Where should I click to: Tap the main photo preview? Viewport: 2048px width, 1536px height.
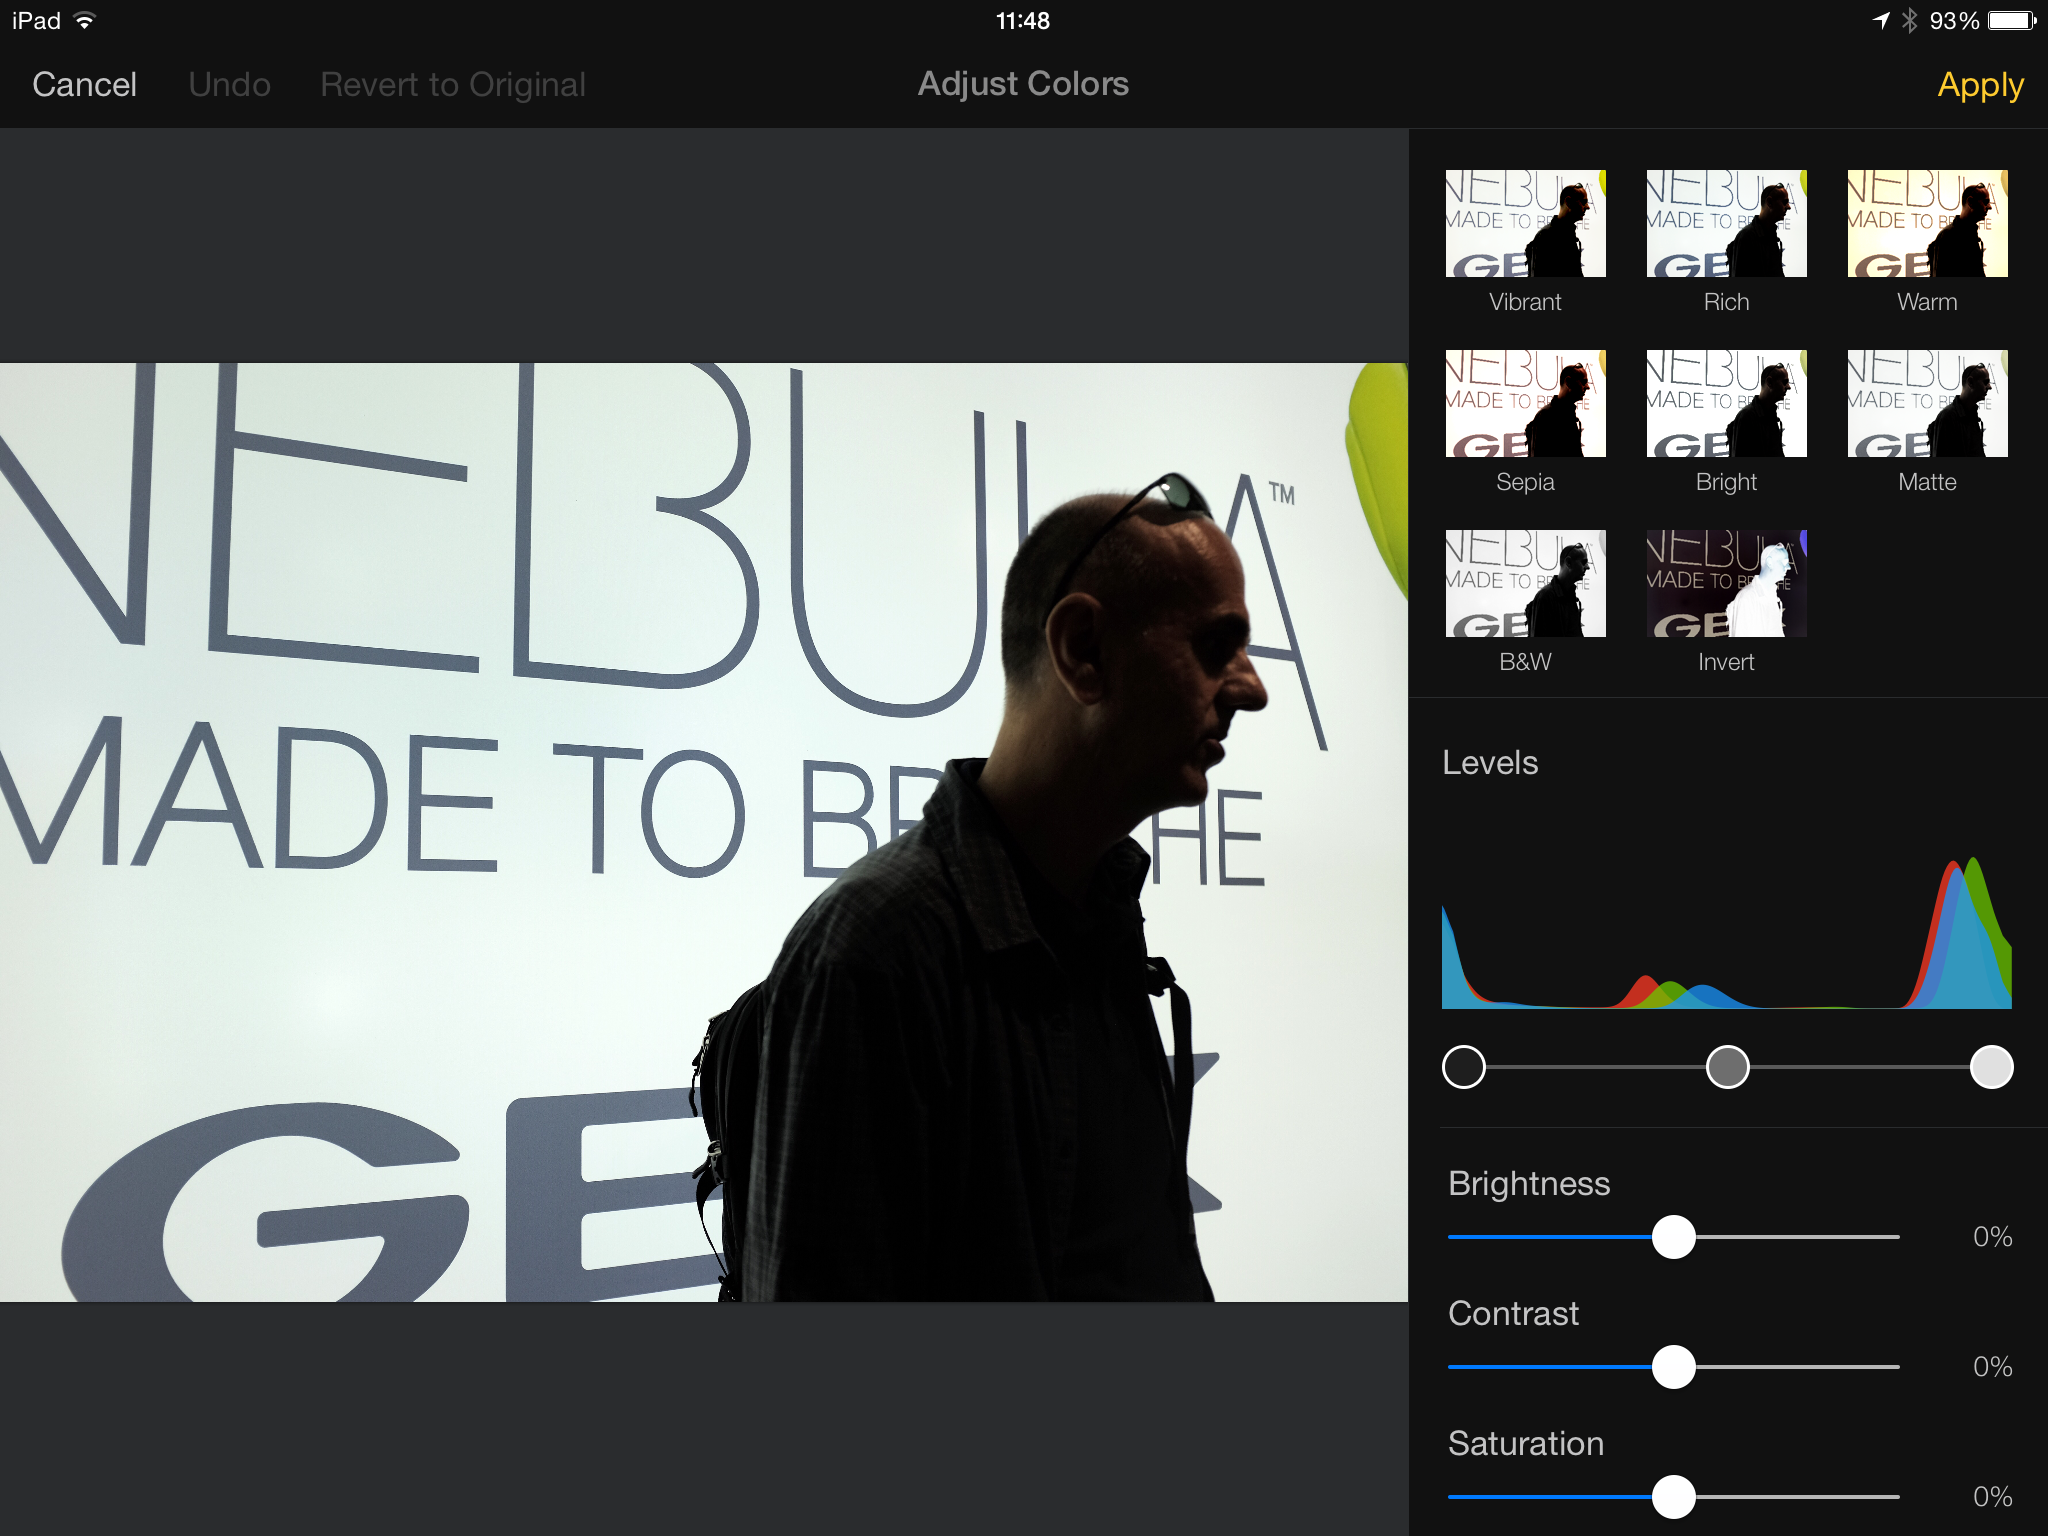pos(704,832)
